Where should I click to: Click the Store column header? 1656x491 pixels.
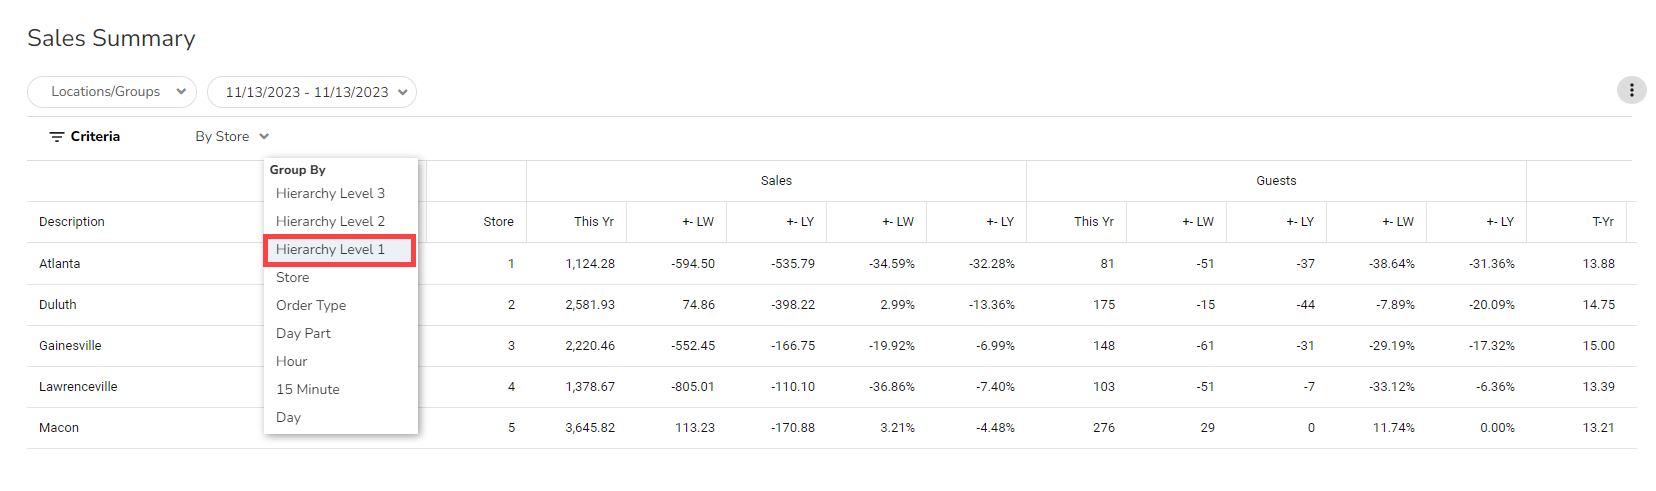tap(498, 222)
